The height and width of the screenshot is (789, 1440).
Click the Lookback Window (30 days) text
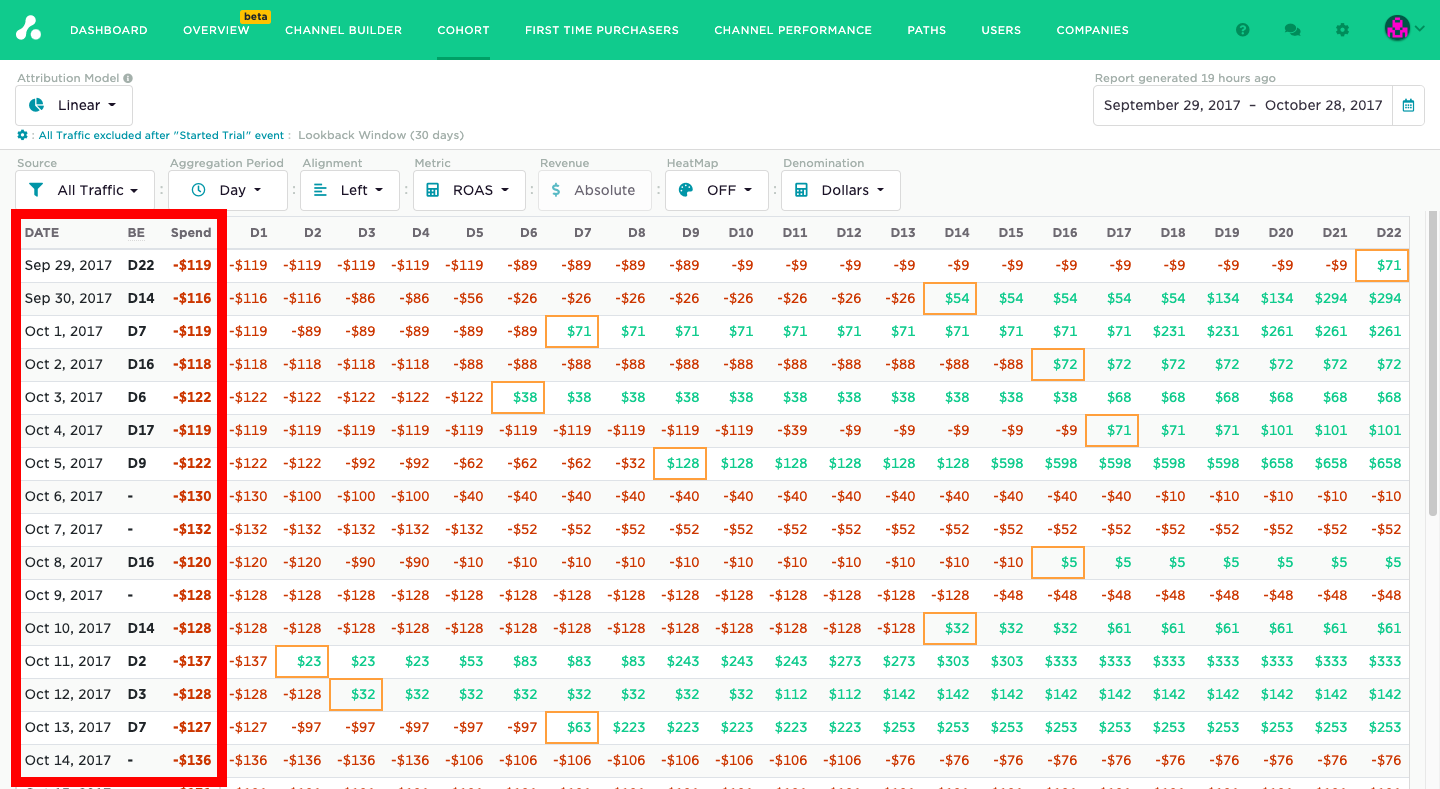tap(381, 135)
